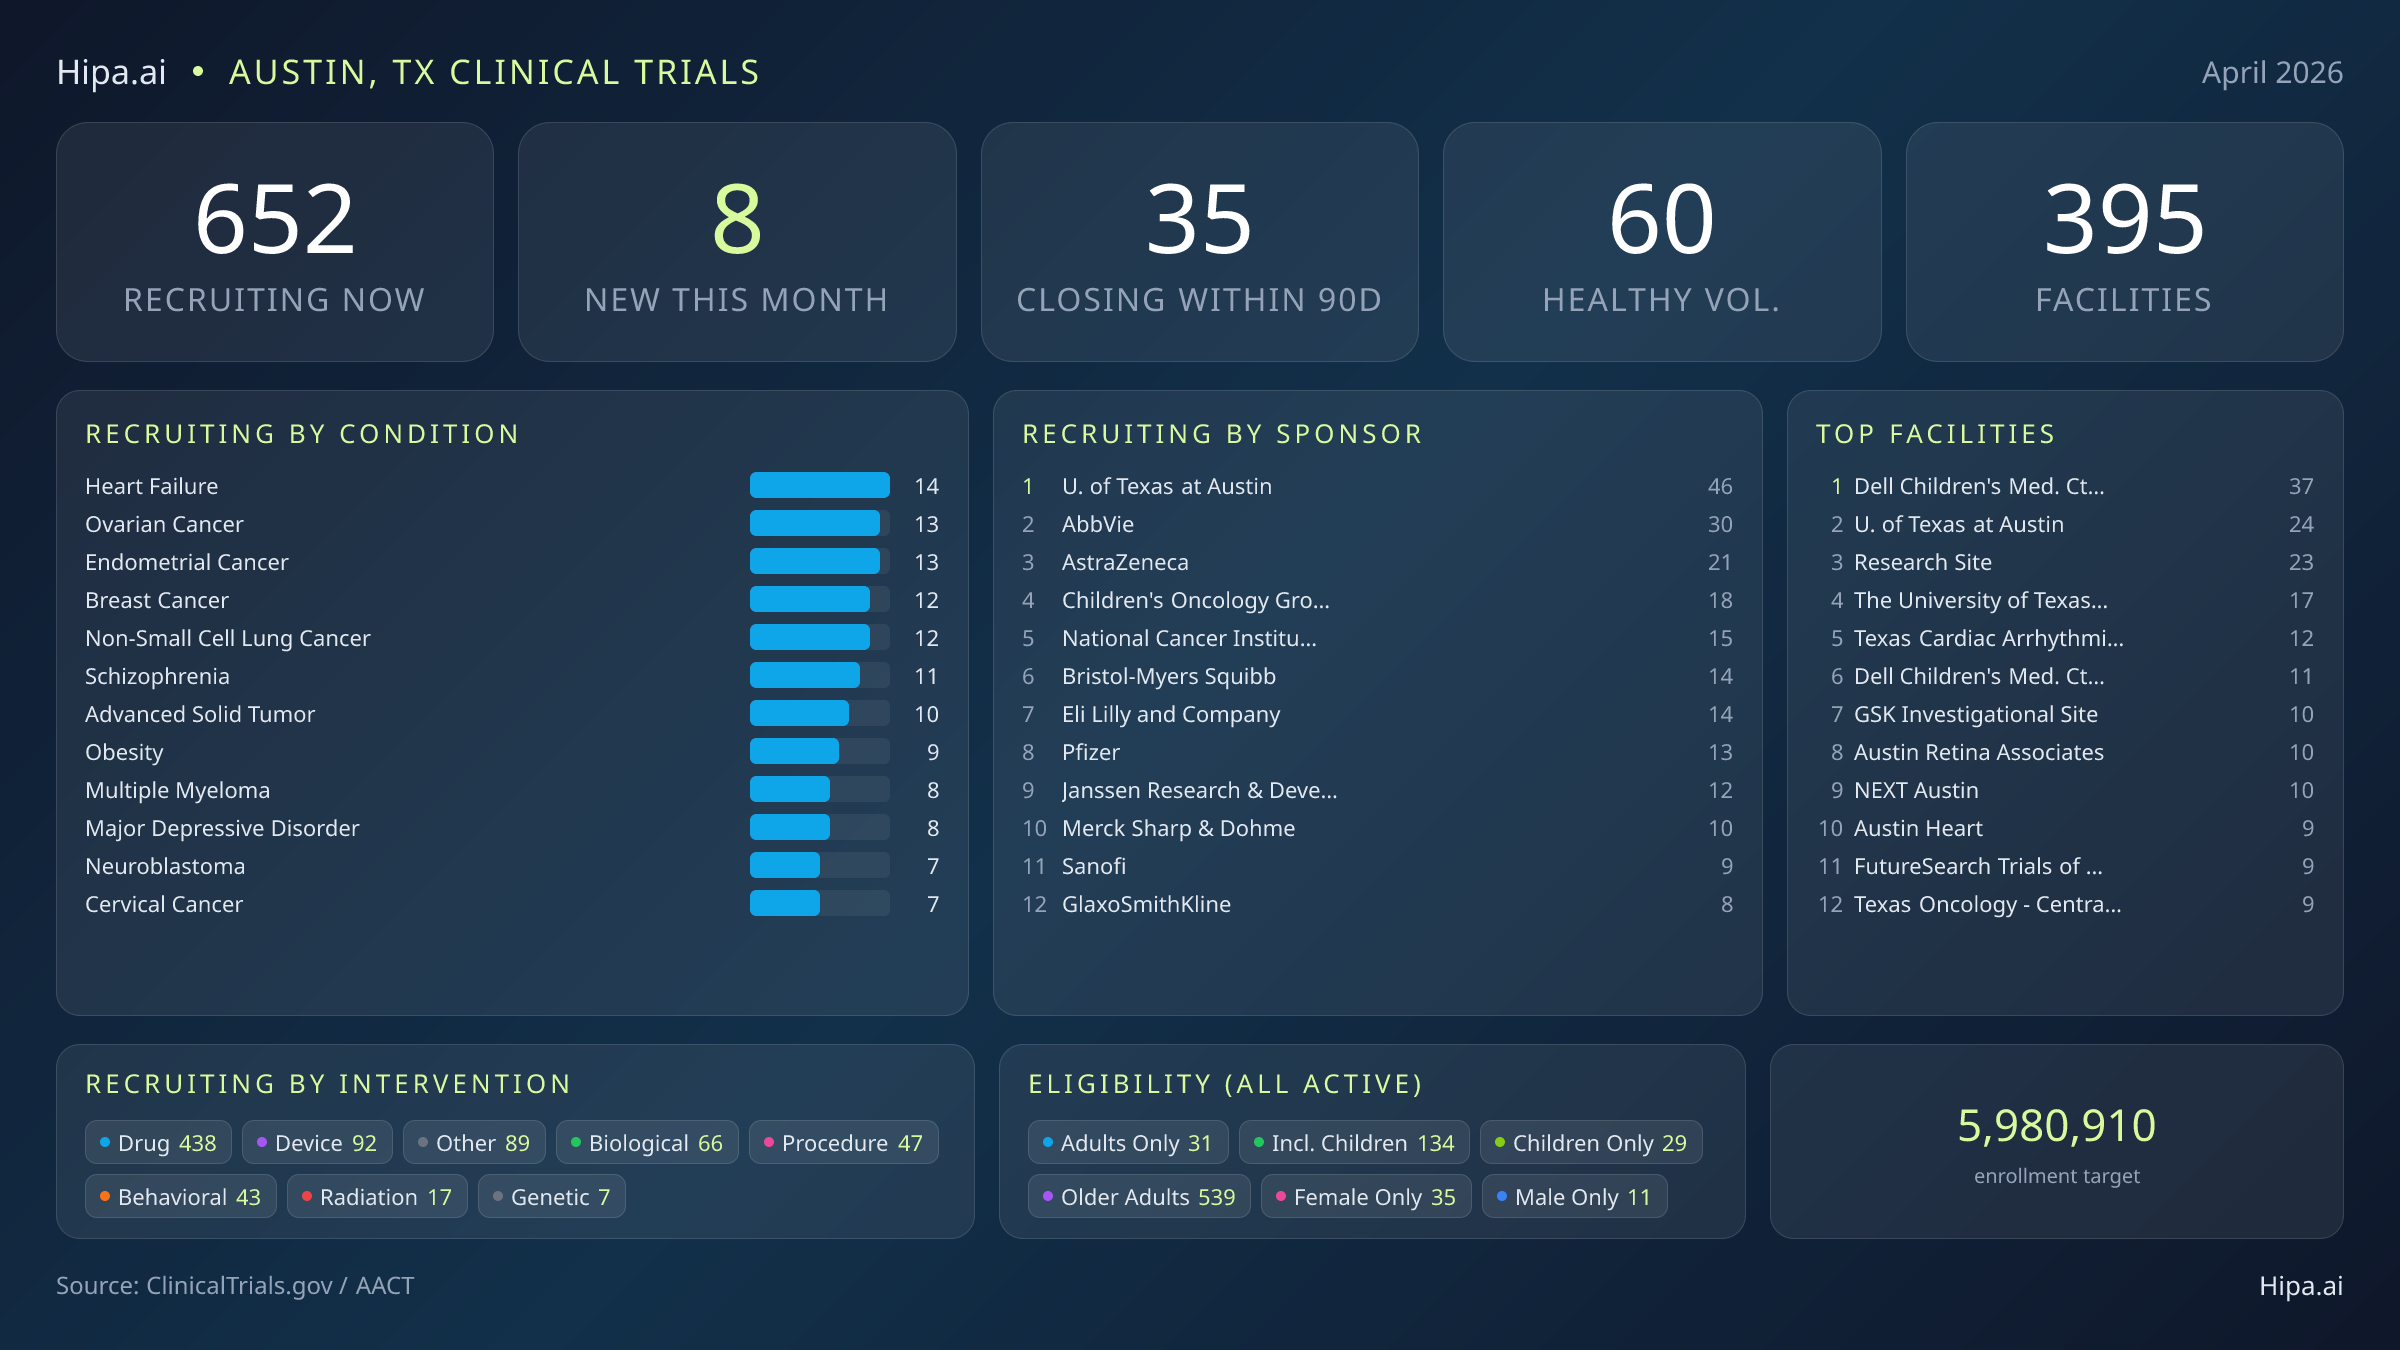Click sponsor U. of Texas at Austin, 46
2400x1350 pixels.
(1377, 486)
